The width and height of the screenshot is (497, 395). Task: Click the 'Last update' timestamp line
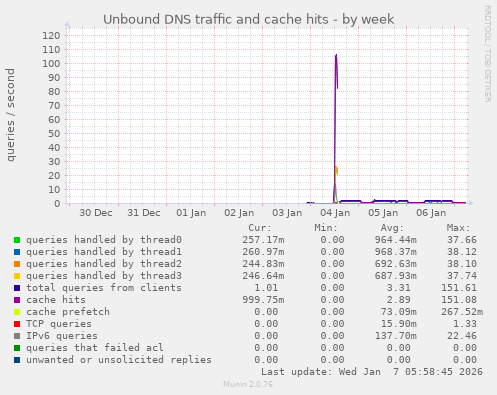click(372, 372)
